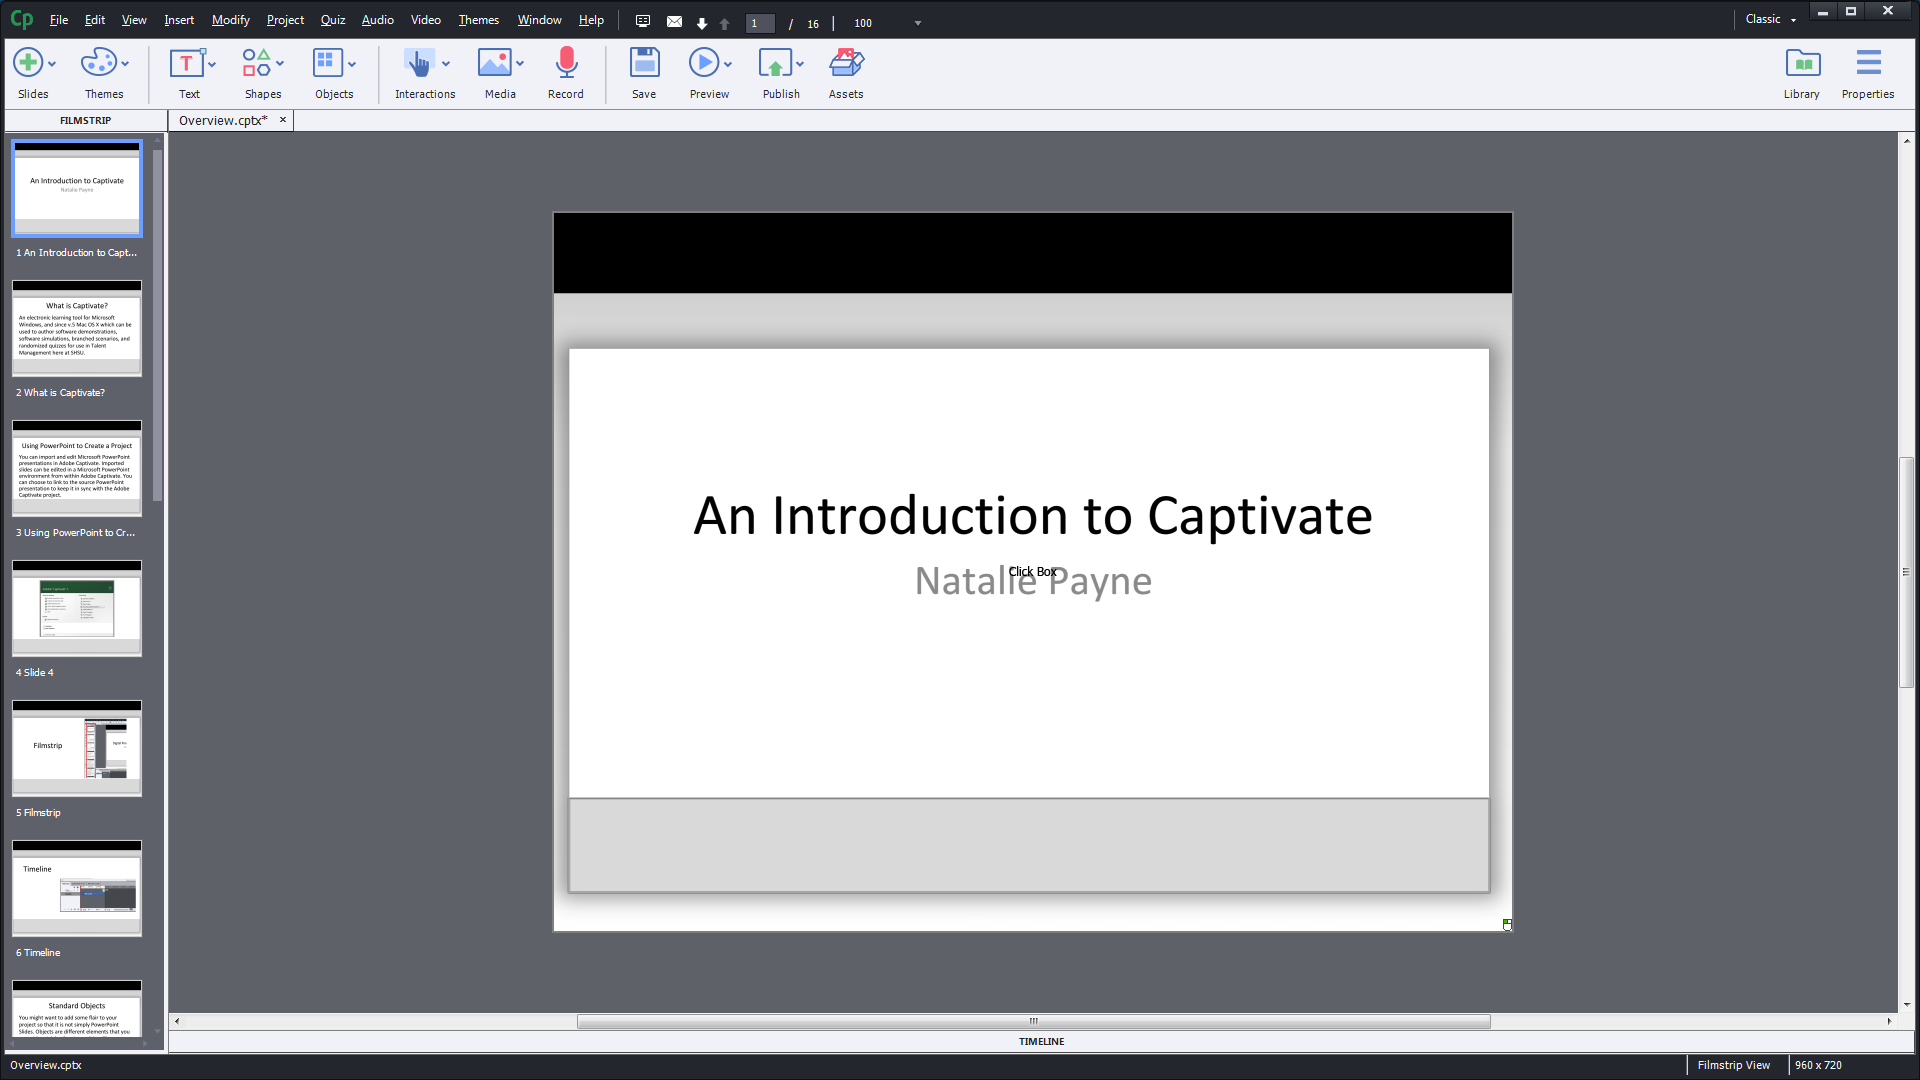Image resolution: width=1920 pixels, height=1080 pixels.
Task: Open the Assets icon
Action: point(846,63)
